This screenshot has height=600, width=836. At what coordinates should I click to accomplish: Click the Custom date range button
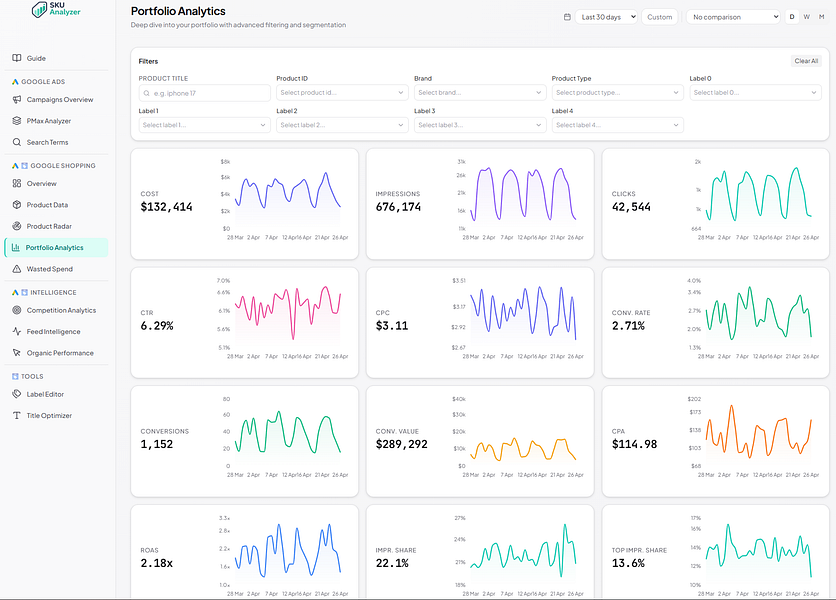660,17
